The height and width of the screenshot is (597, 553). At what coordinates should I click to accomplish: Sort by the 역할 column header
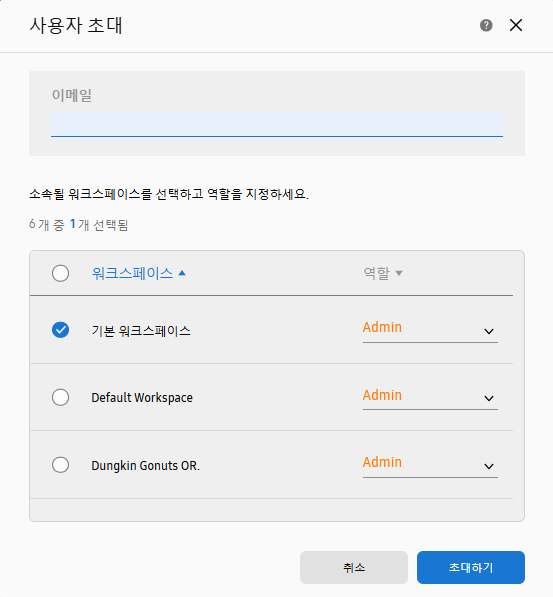pos(376,273)
